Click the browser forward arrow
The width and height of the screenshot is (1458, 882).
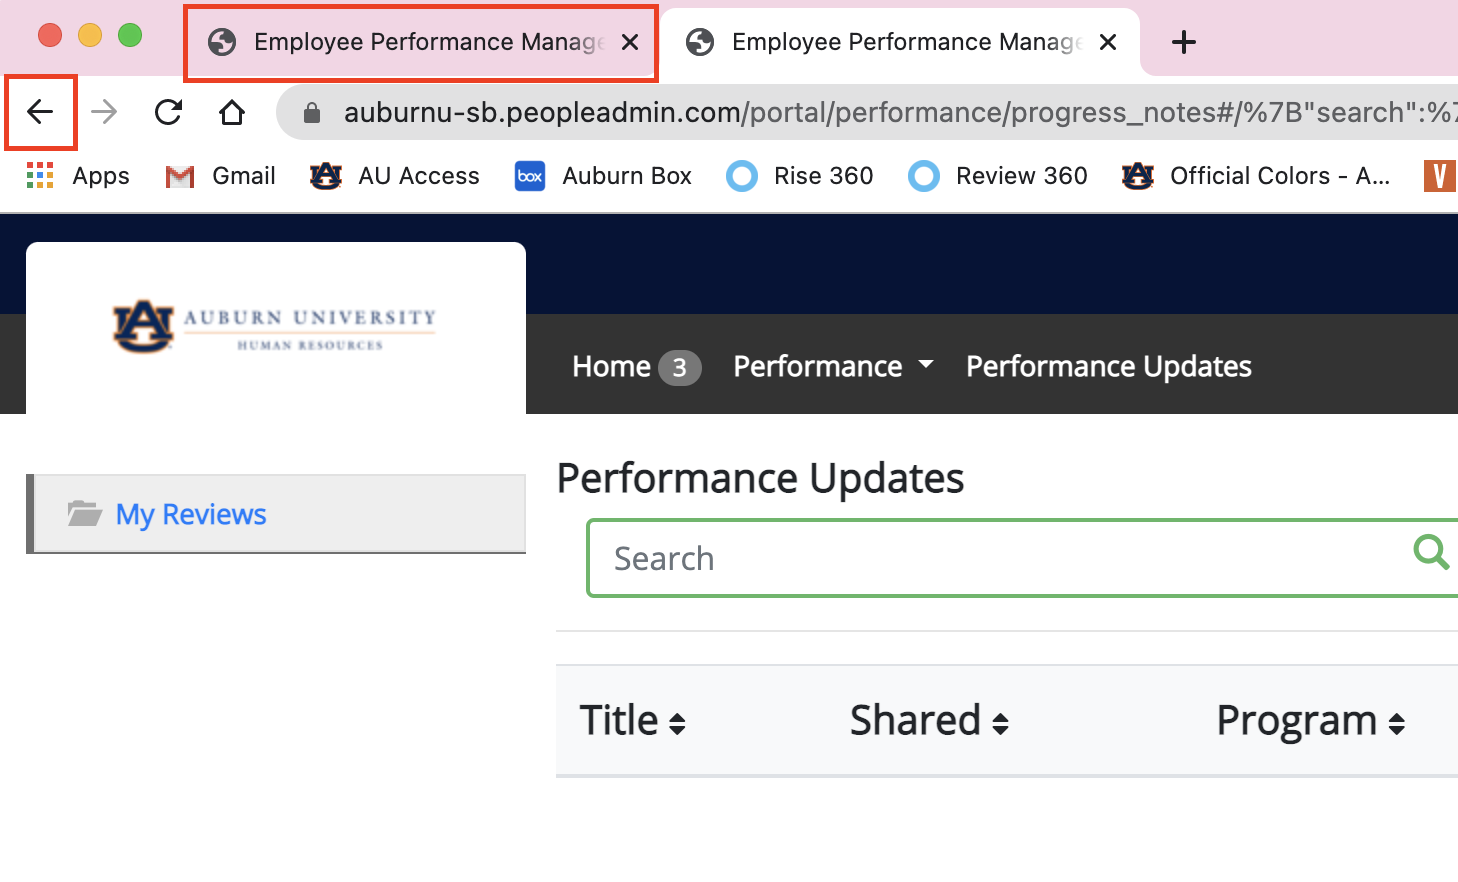pyautogui.click(x=104, y=112)
